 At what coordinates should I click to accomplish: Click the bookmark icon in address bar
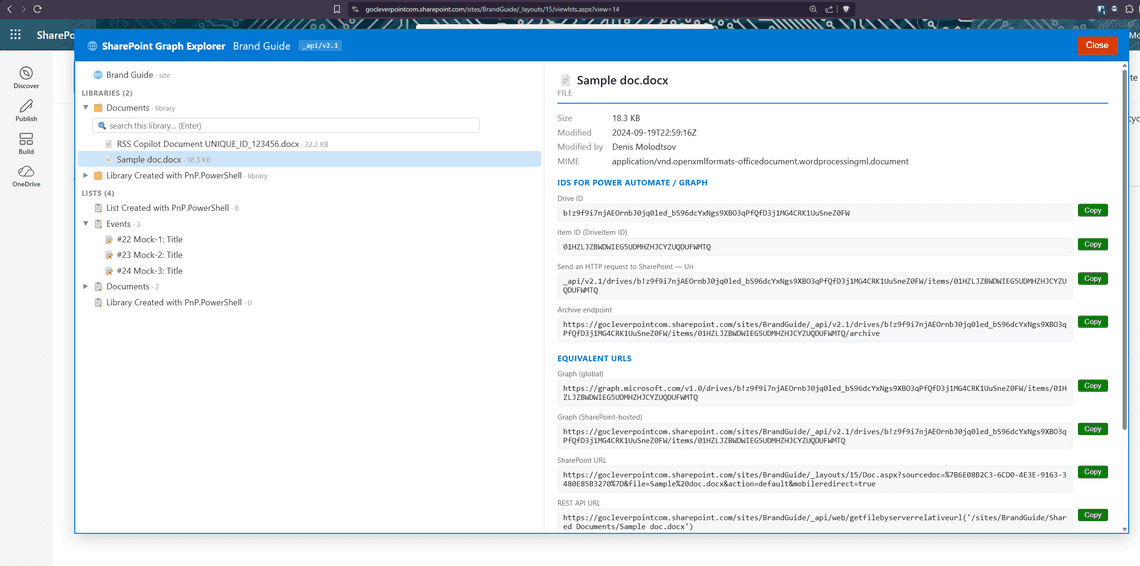click(x=337, y=9)
